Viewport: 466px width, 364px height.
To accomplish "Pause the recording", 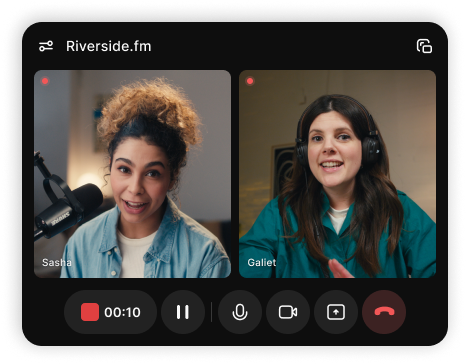I will point(183,312).
